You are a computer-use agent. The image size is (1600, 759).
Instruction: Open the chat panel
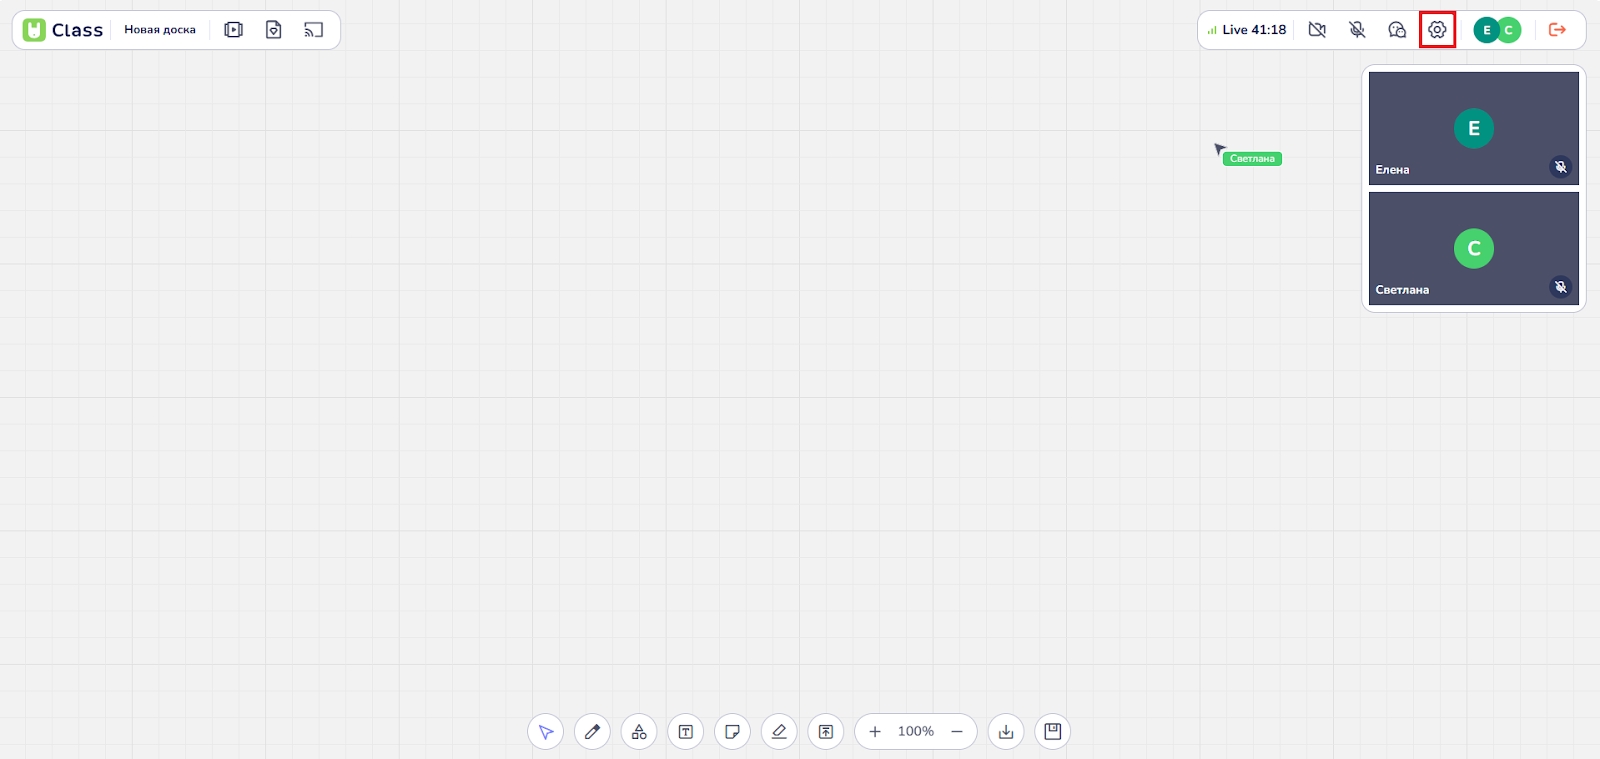[1397, 30]
